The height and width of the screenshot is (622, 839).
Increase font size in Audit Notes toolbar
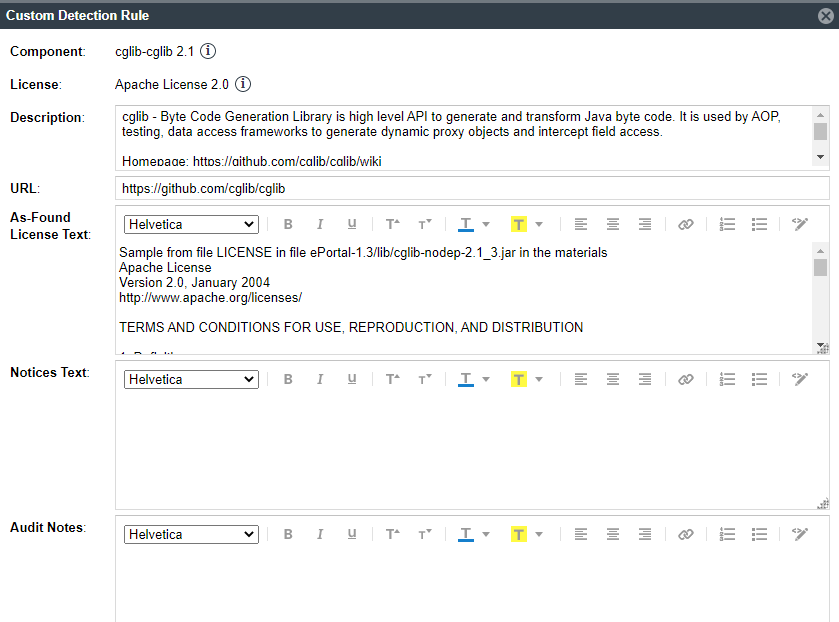[x=393, y=535]
